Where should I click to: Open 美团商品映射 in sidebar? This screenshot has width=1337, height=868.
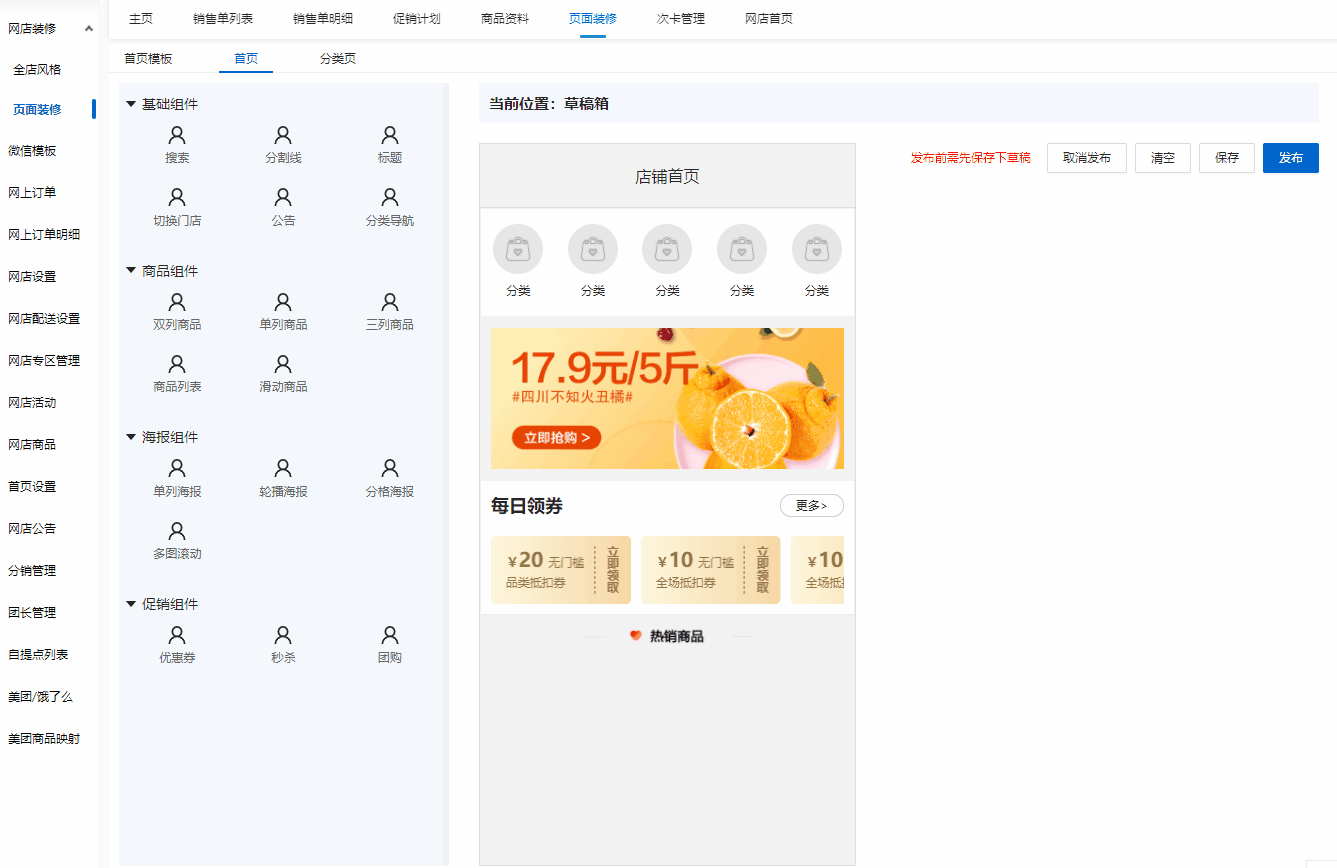click(44, 739)
